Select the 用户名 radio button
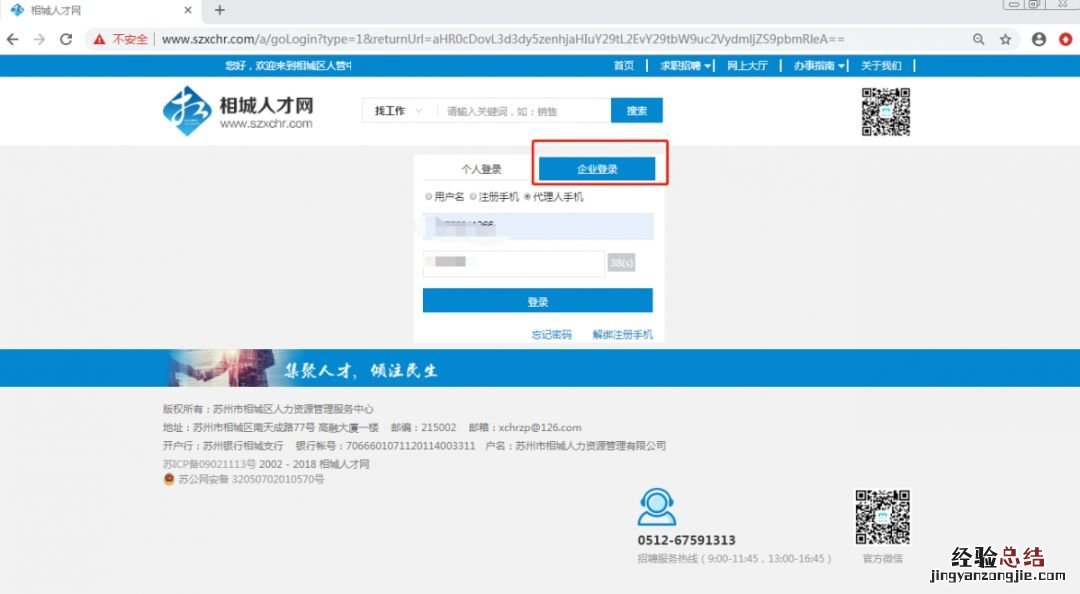Screen dimensions: 1080x594 (x=429, y=197)
